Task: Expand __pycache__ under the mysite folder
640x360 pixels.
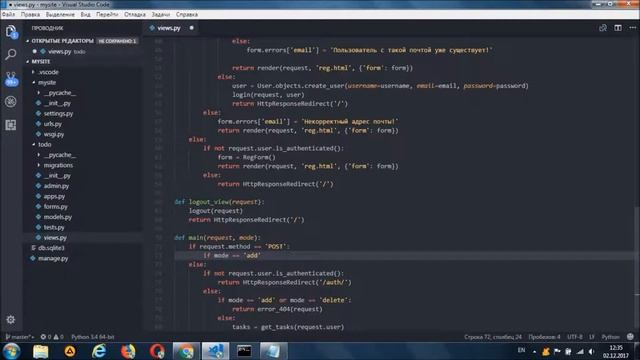Action: tap(60, 93)
